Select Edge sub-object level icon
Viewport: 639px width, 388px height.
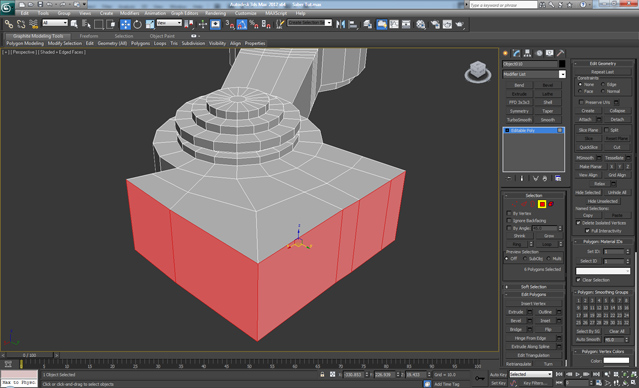pyautogui.click(x=524, y=204)
